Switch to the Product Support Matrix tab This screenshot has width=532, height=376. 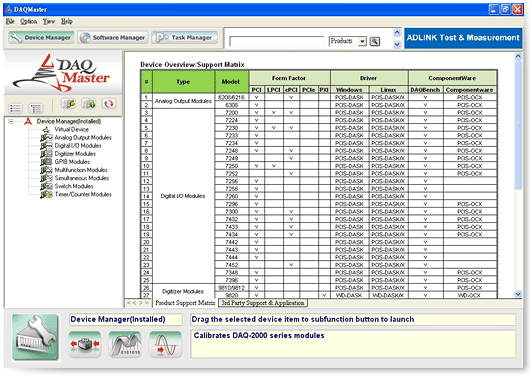185,303
